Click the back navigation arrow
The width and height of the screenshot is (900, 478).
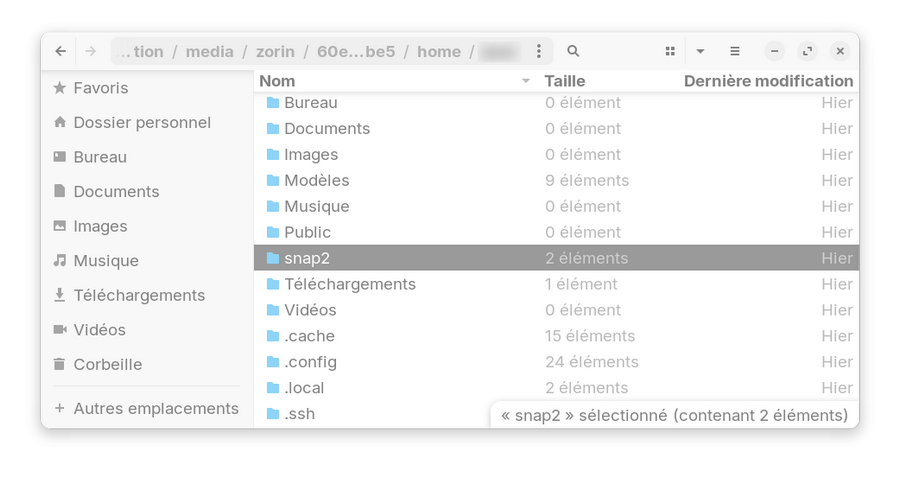click(x=61, y=51)
